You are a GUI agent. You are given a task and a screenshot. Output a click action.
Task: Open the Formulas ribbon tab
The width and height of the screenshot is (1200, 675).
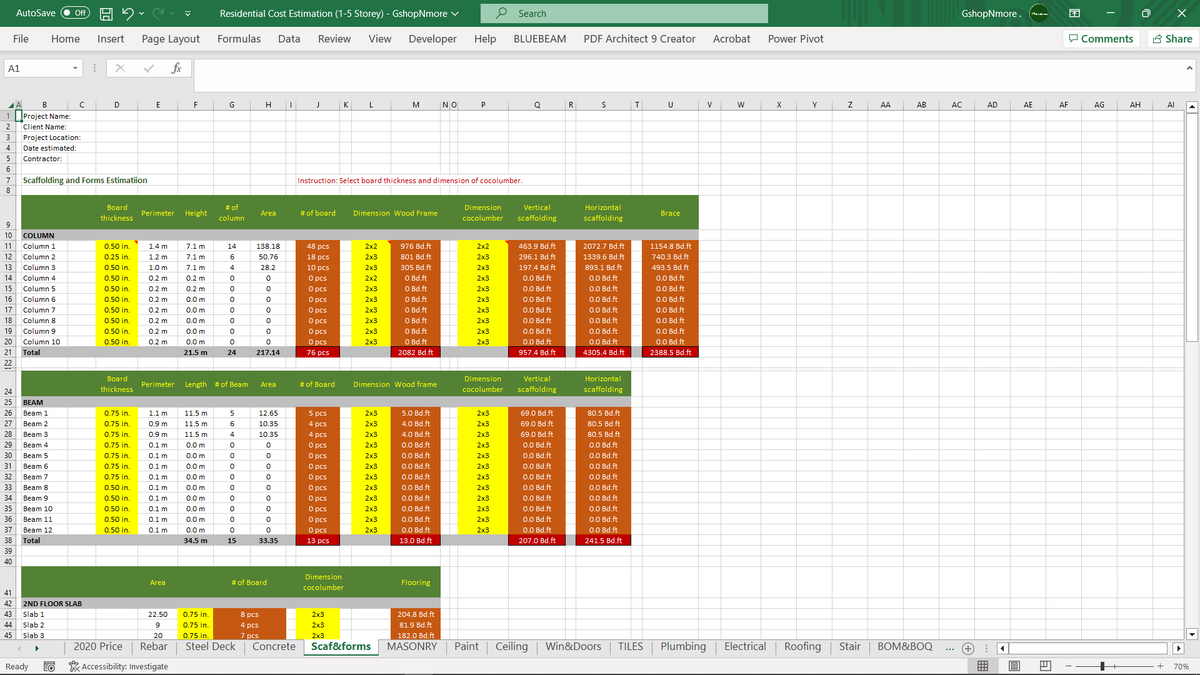click(x=239, y=39)
